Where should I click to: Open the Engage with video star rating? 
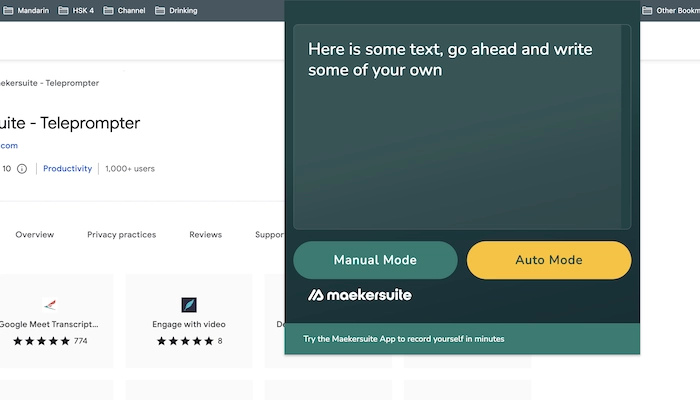(185, 341)
